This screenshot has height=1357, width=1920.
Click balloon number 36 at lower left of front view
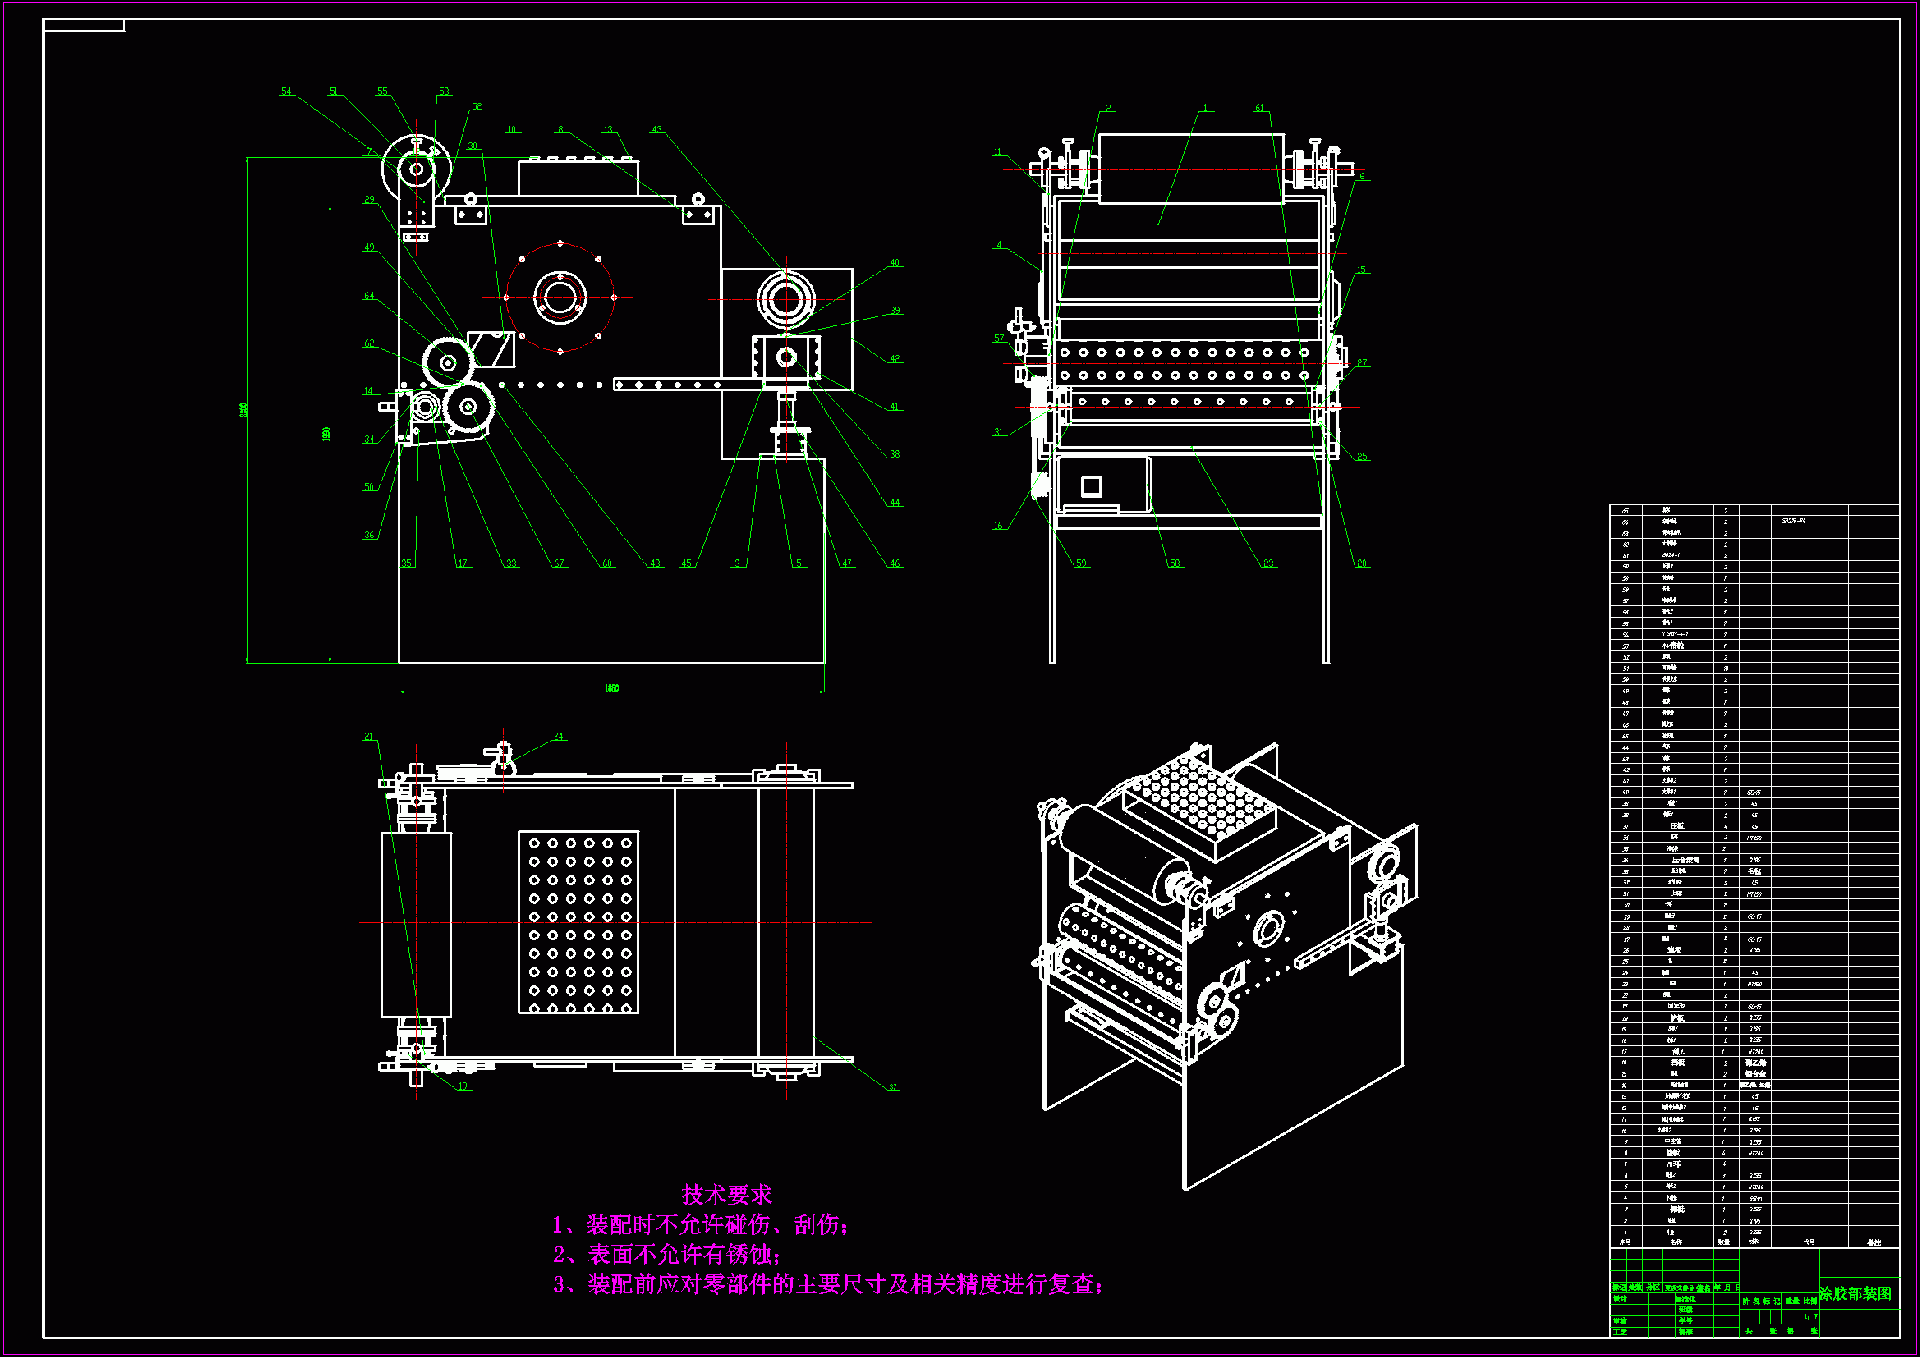coord(369,535)
